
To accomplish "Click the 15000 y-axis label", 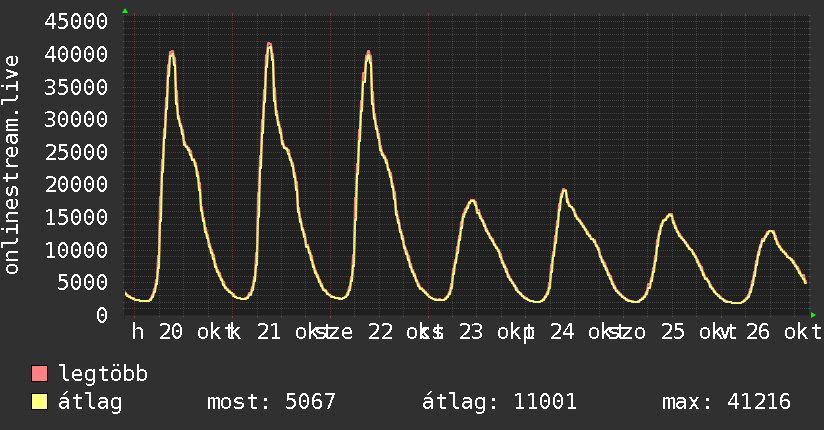I will (x=76, y=217).
